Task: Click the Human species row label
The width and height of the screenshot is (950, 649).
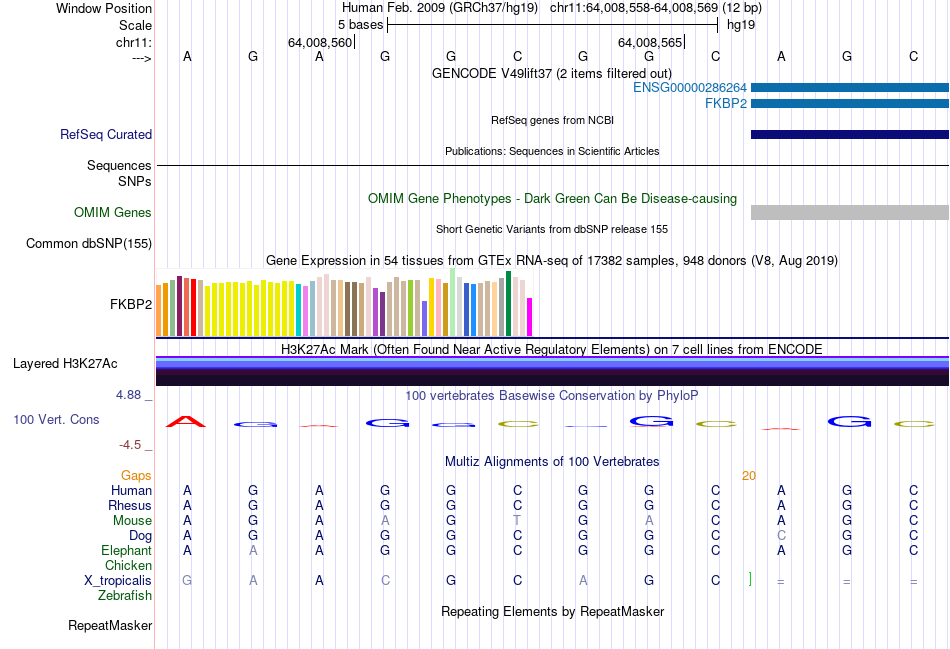Action: (x=131, y=490)
